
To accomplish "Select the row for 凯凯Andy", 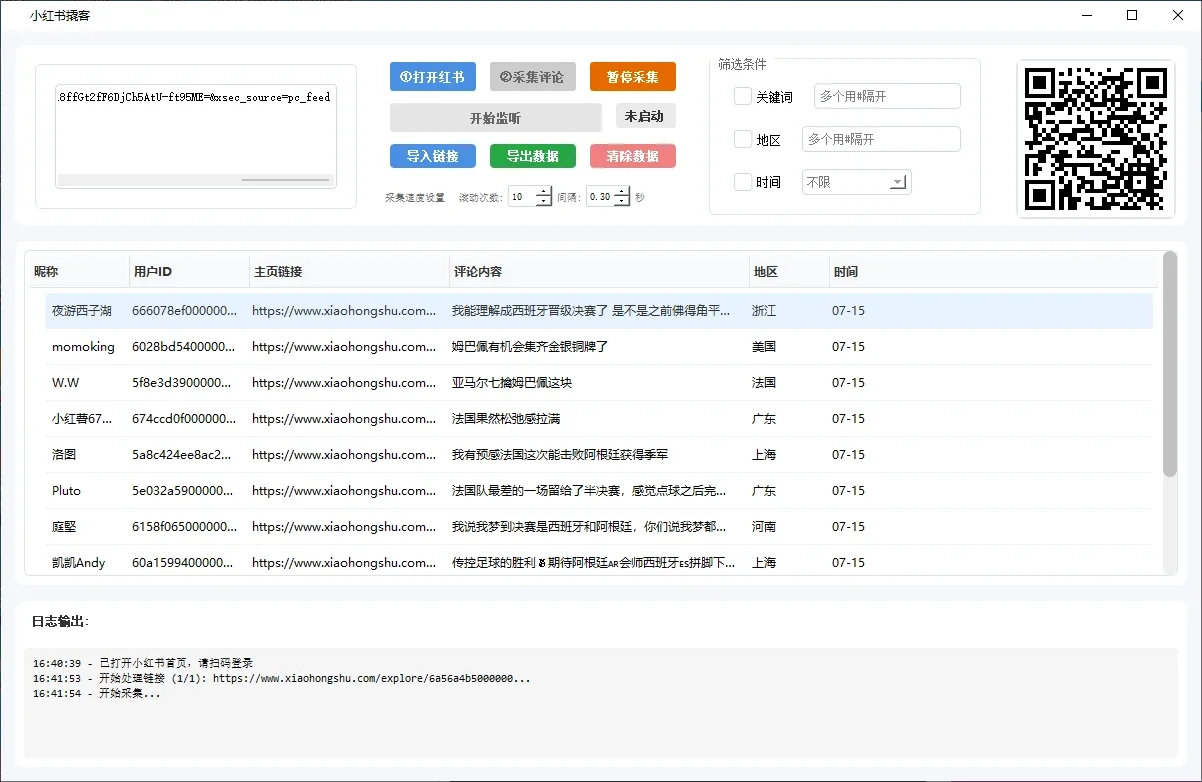I will click(598, 562).
